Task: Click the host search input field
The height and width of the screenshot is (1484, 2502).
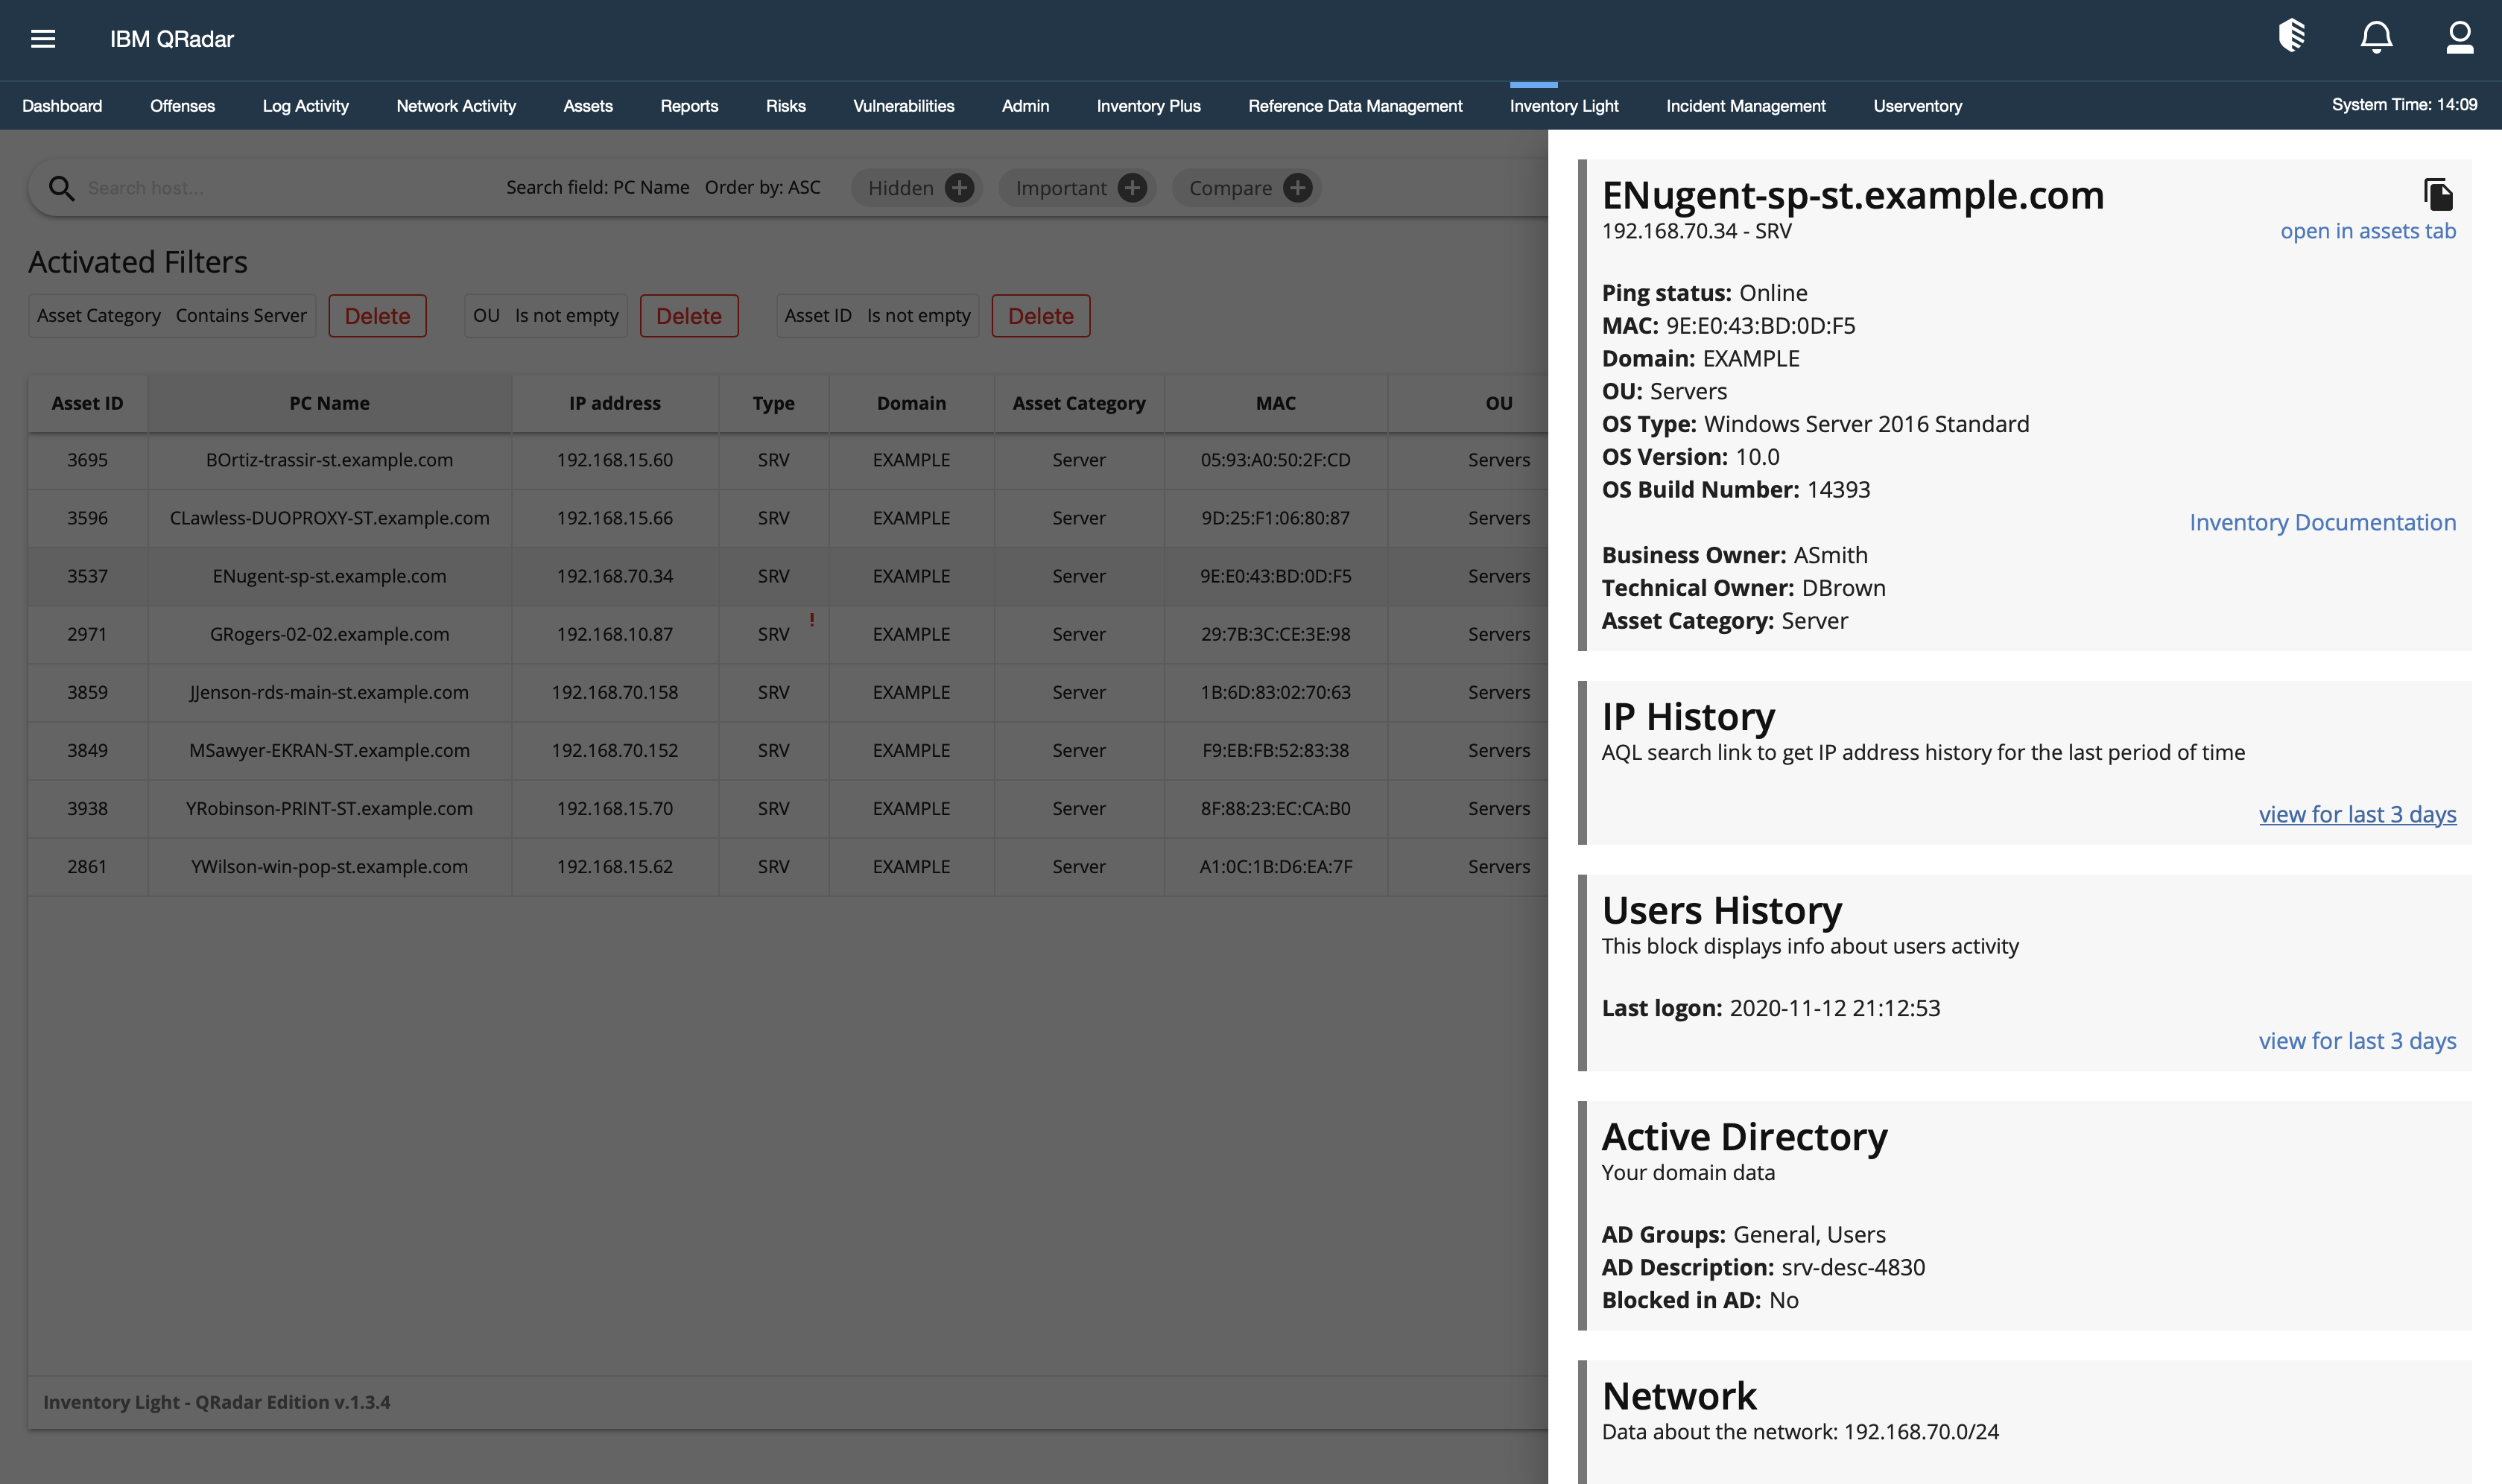Action: tap(250, 188)
